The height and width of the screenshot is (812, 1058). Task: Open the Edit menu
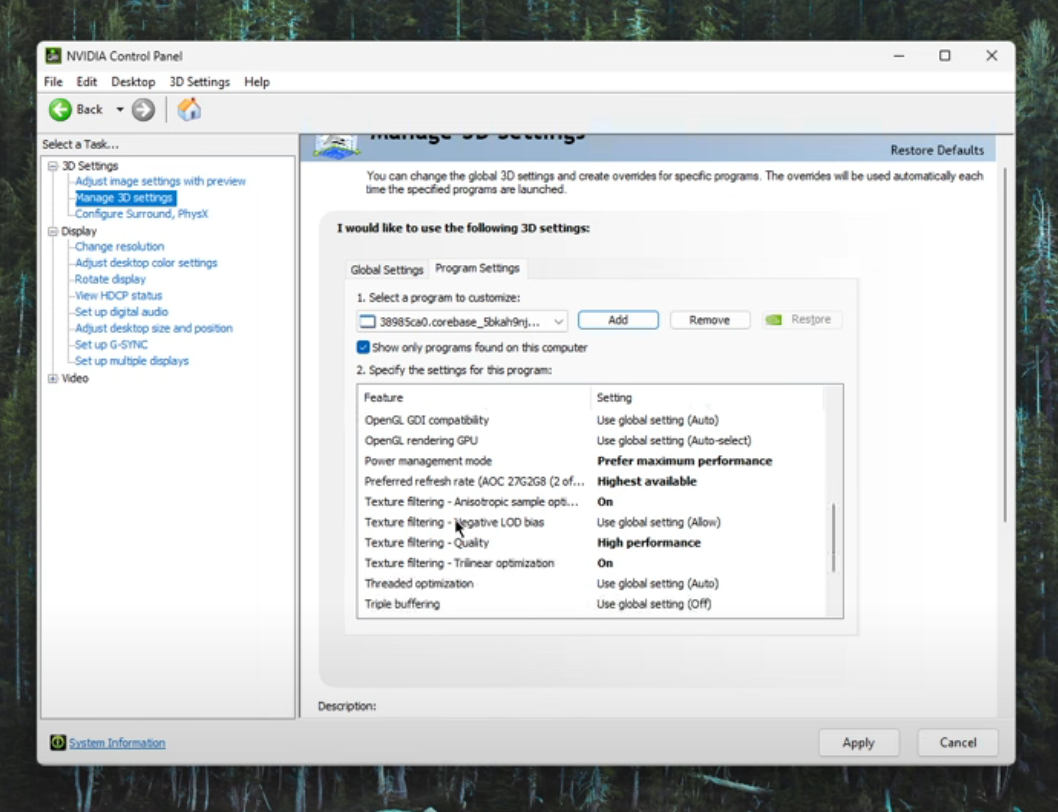(86, 82)
